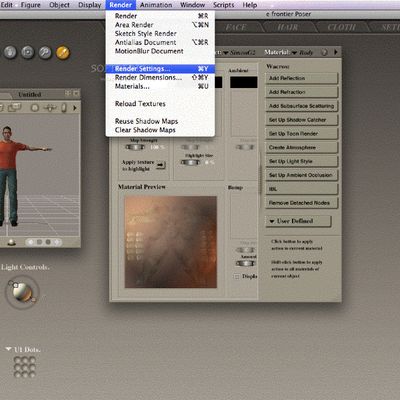
Task: Switch to the Cloth room tab
Action: pyautogui.click(x=341, y=27)
